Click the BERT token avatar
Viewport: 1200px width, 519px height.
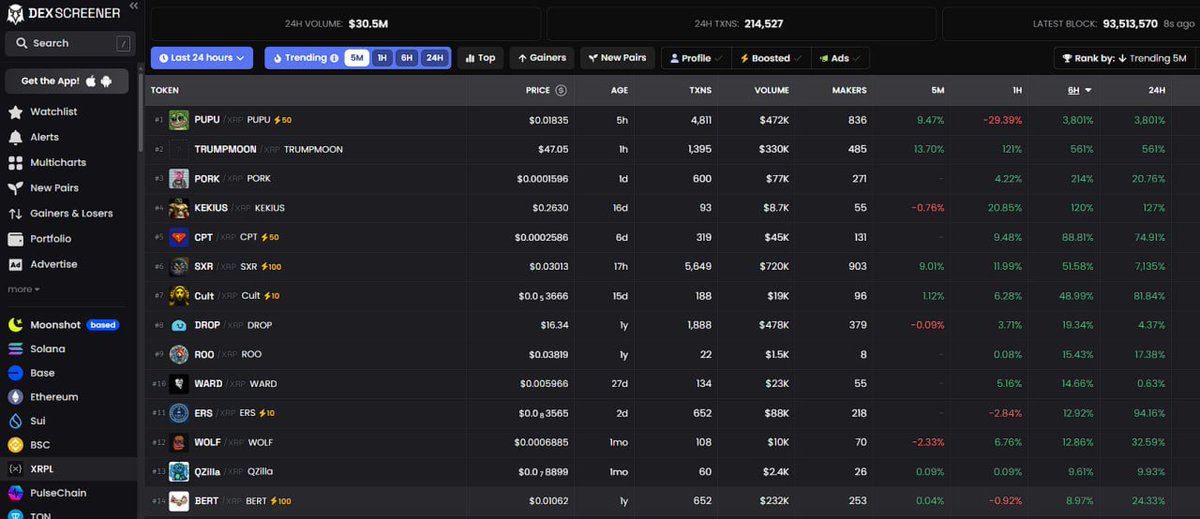tap(179, 501)
